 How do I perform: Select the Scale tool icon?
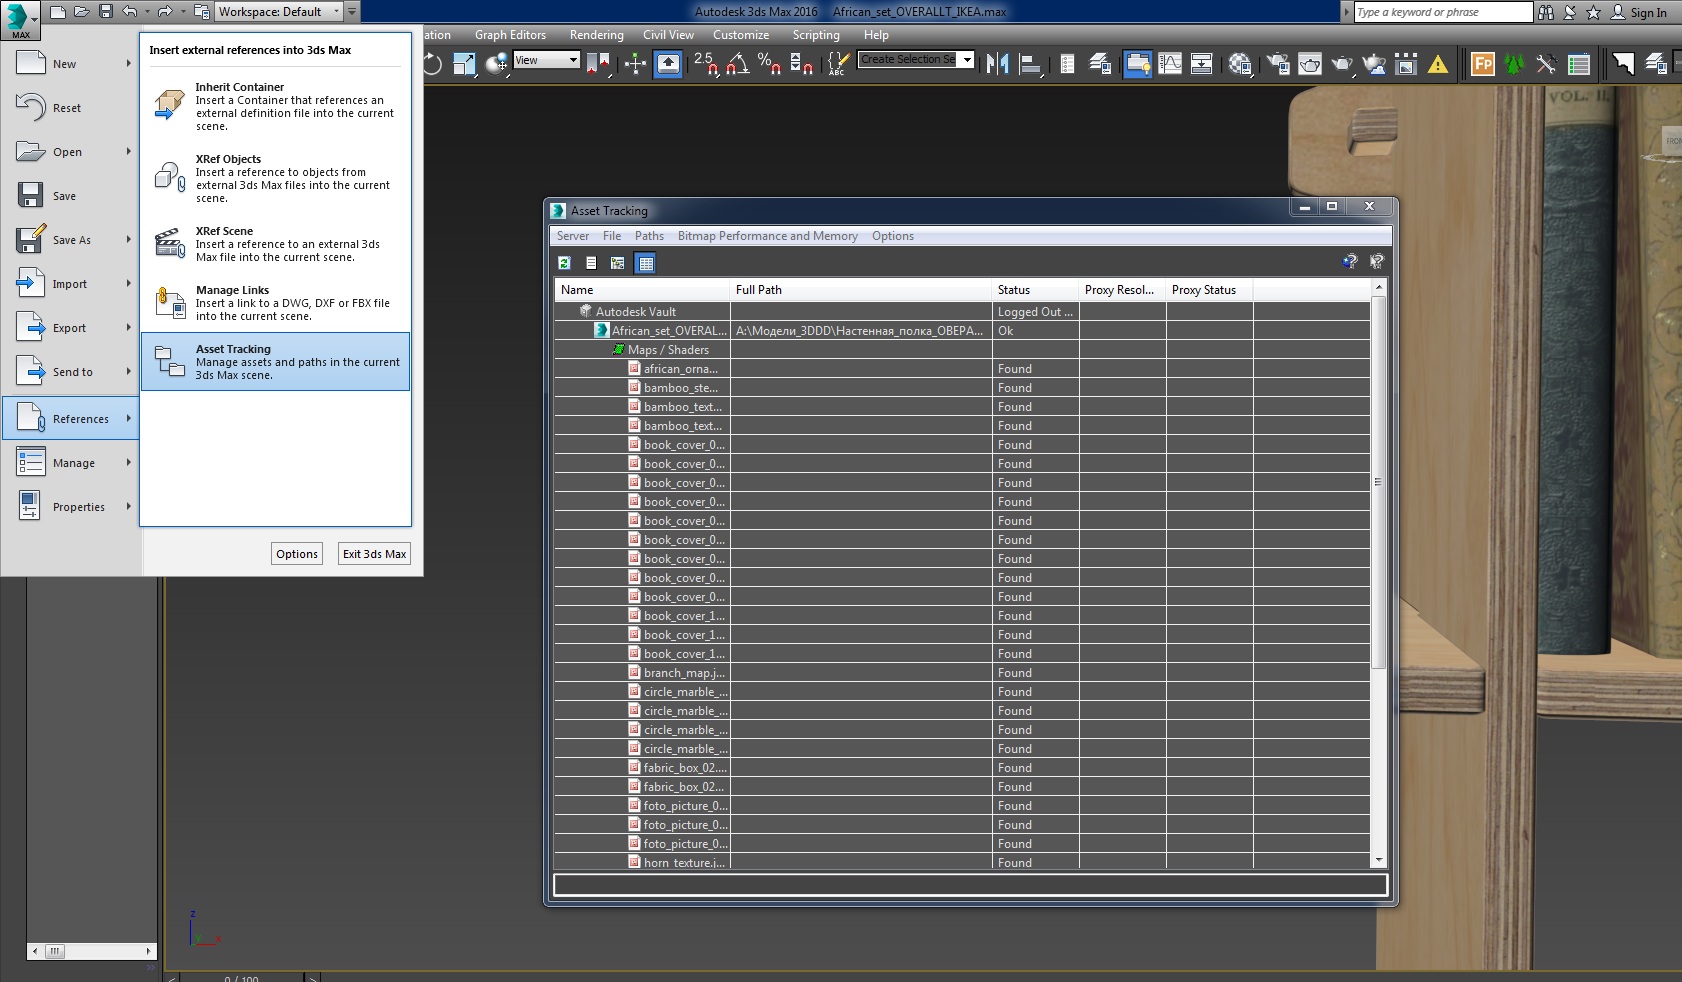pyautogui.click(x=465, y=64)
